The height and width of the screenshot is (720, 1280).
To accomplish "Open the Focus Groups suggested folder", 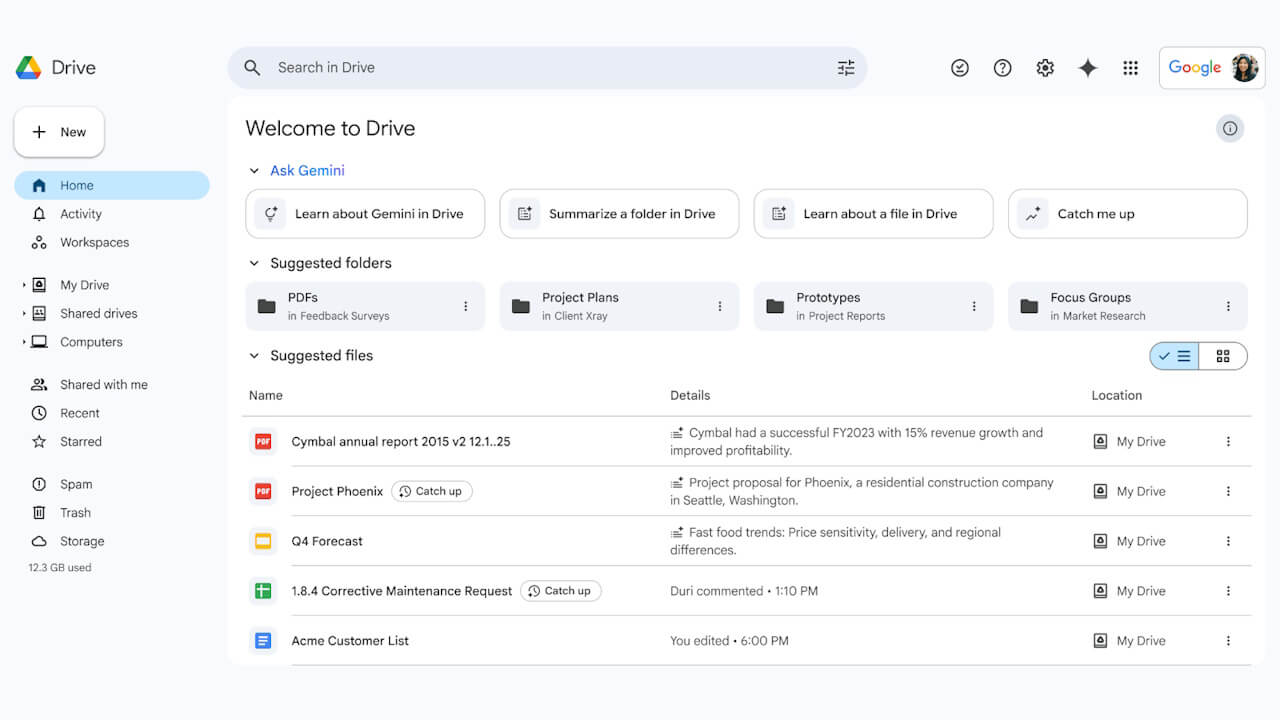I will point(1127,306).
